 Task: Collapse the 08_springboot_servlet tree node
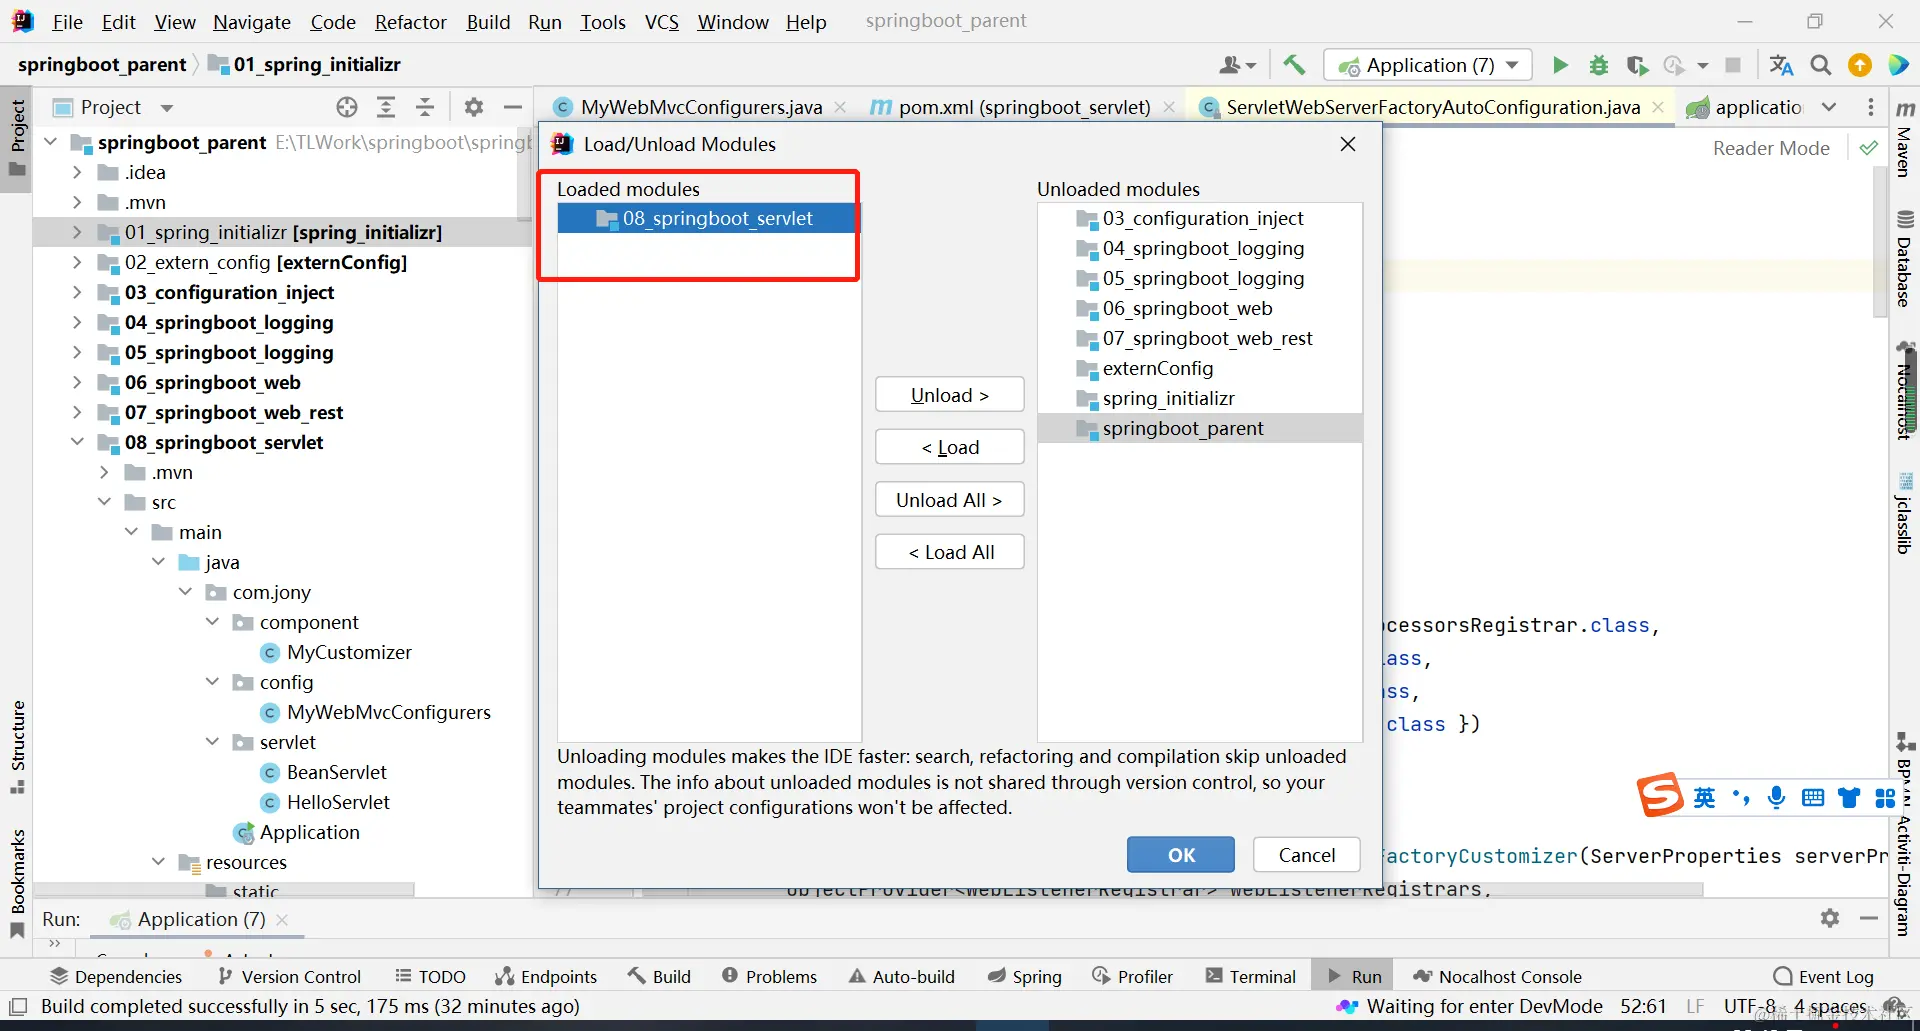pyautogui.click(x=77, y=442)
